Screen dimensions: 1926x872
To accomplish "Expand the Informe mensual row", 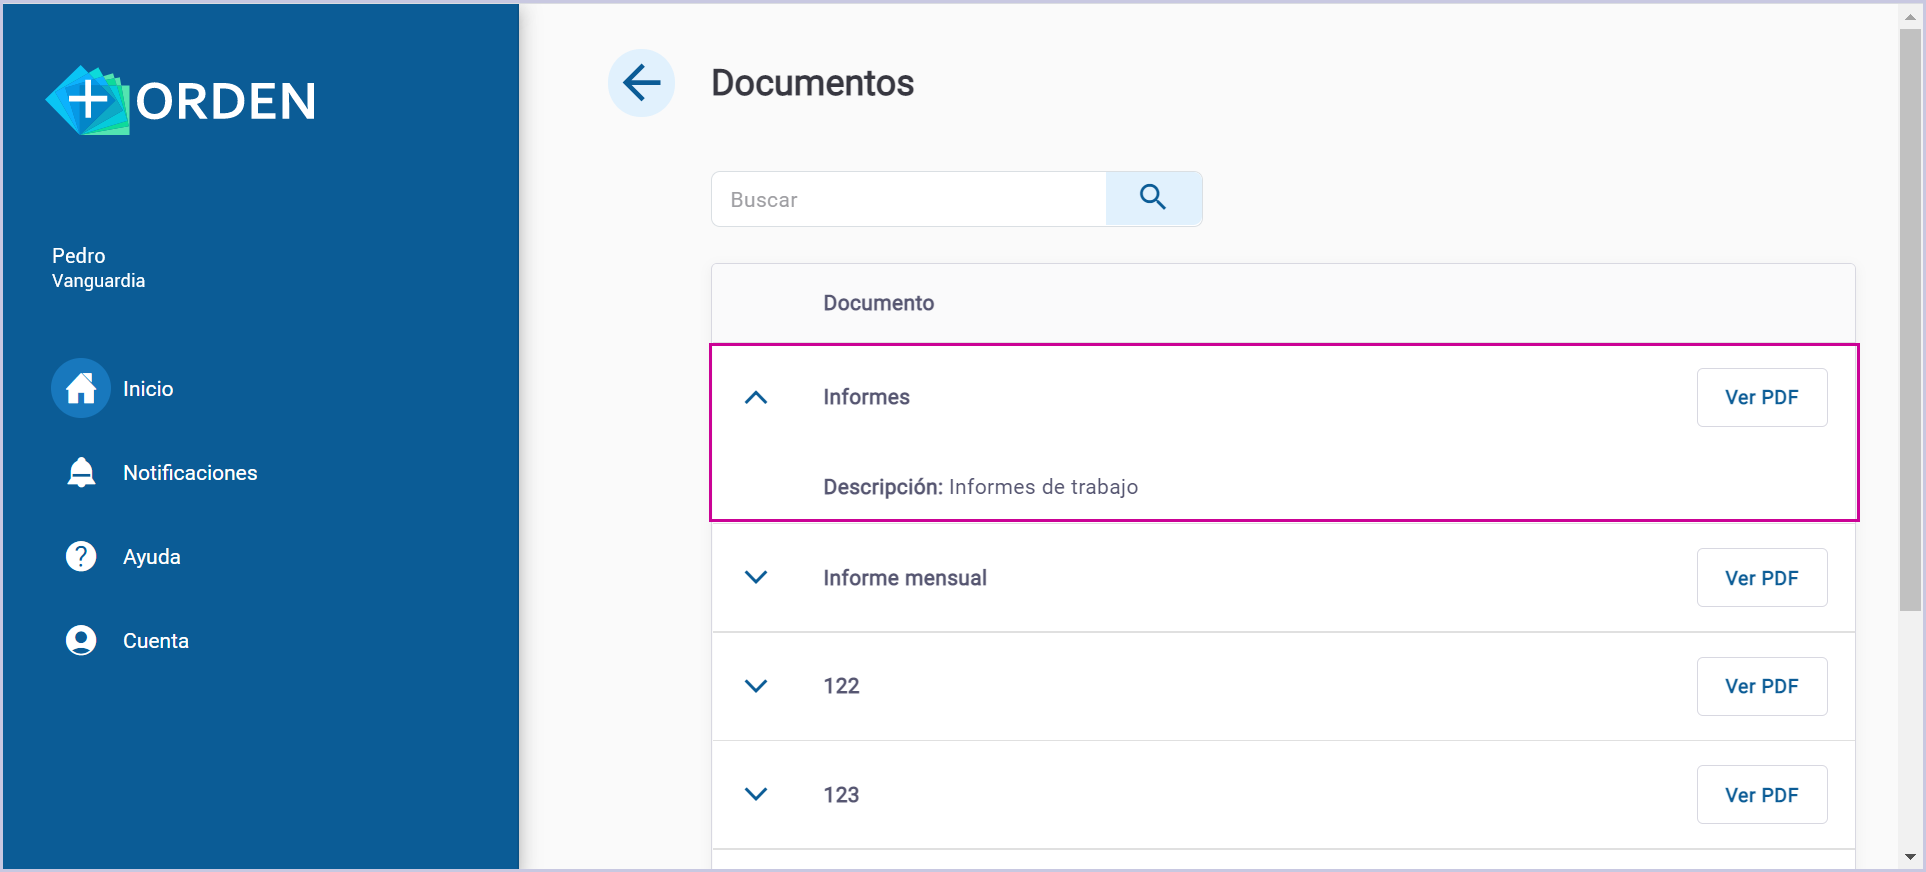I will (756, 577).
